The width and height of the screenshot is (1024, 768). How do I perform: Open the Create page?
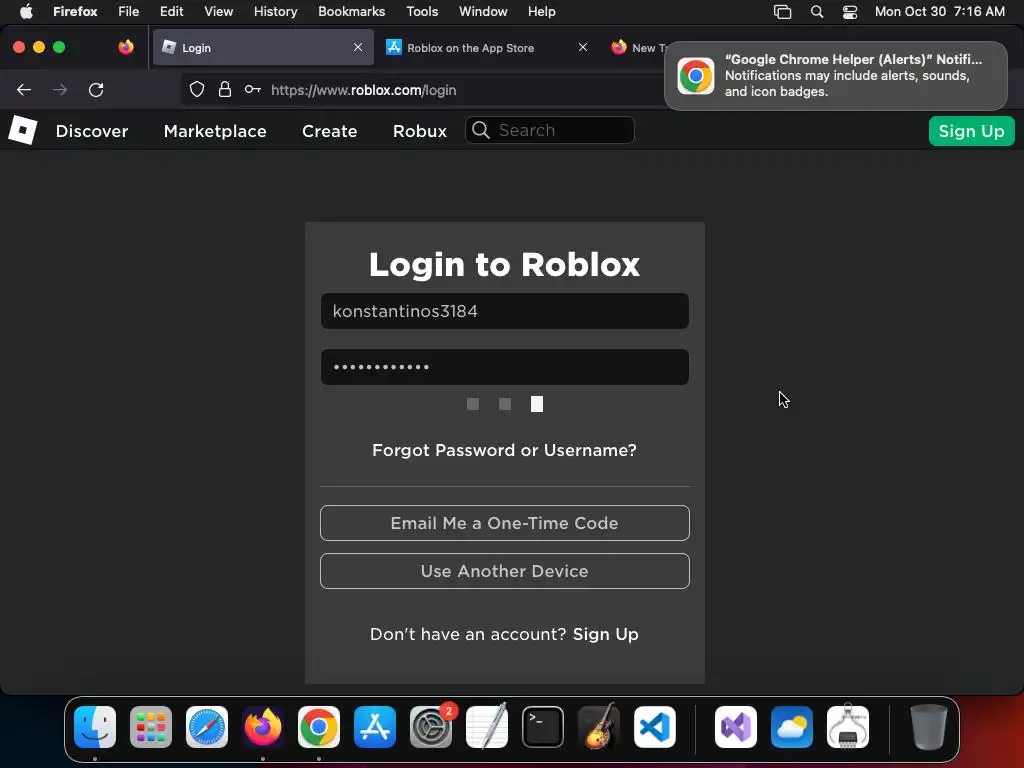pyautogui.click(x=330, y=131)
